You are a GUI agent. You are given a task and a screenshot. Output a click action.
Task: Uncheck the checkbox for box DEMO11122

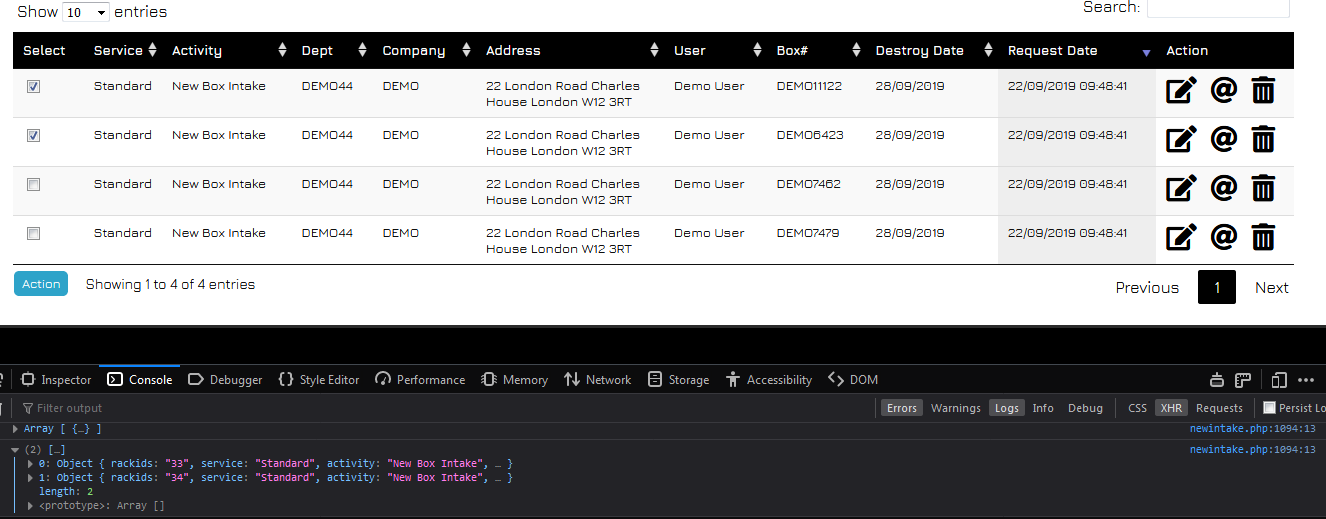(x=33, y=87)
